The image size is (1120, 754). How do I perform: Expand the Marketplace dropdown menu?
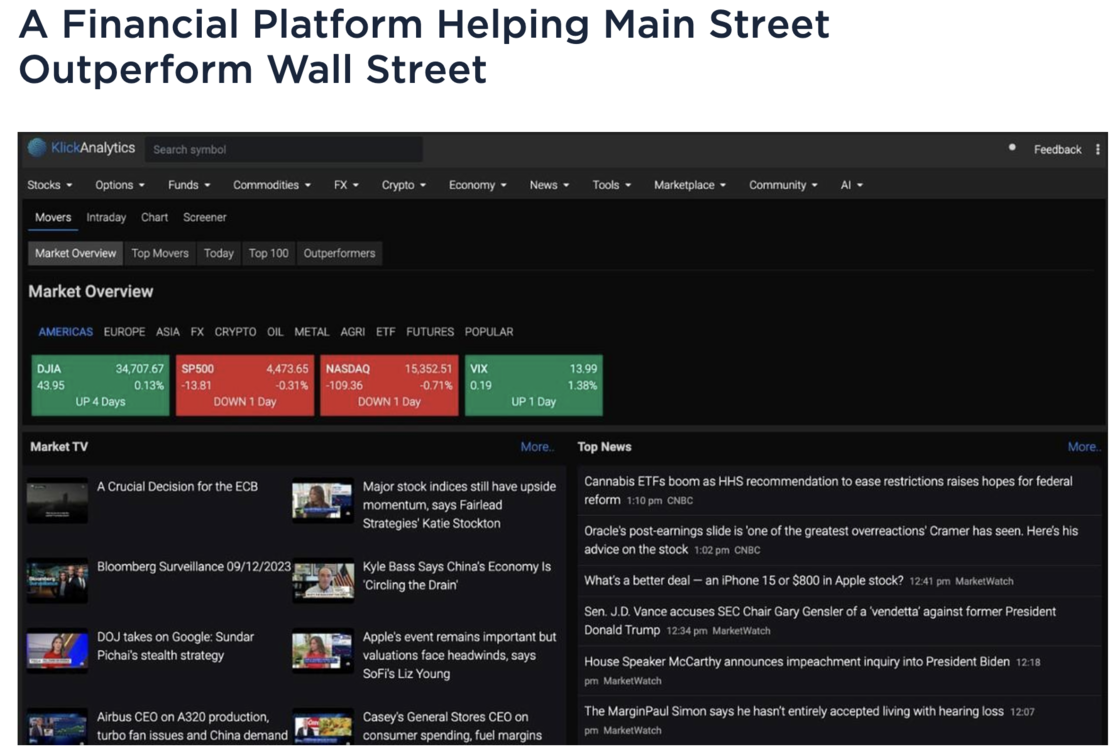690,185
